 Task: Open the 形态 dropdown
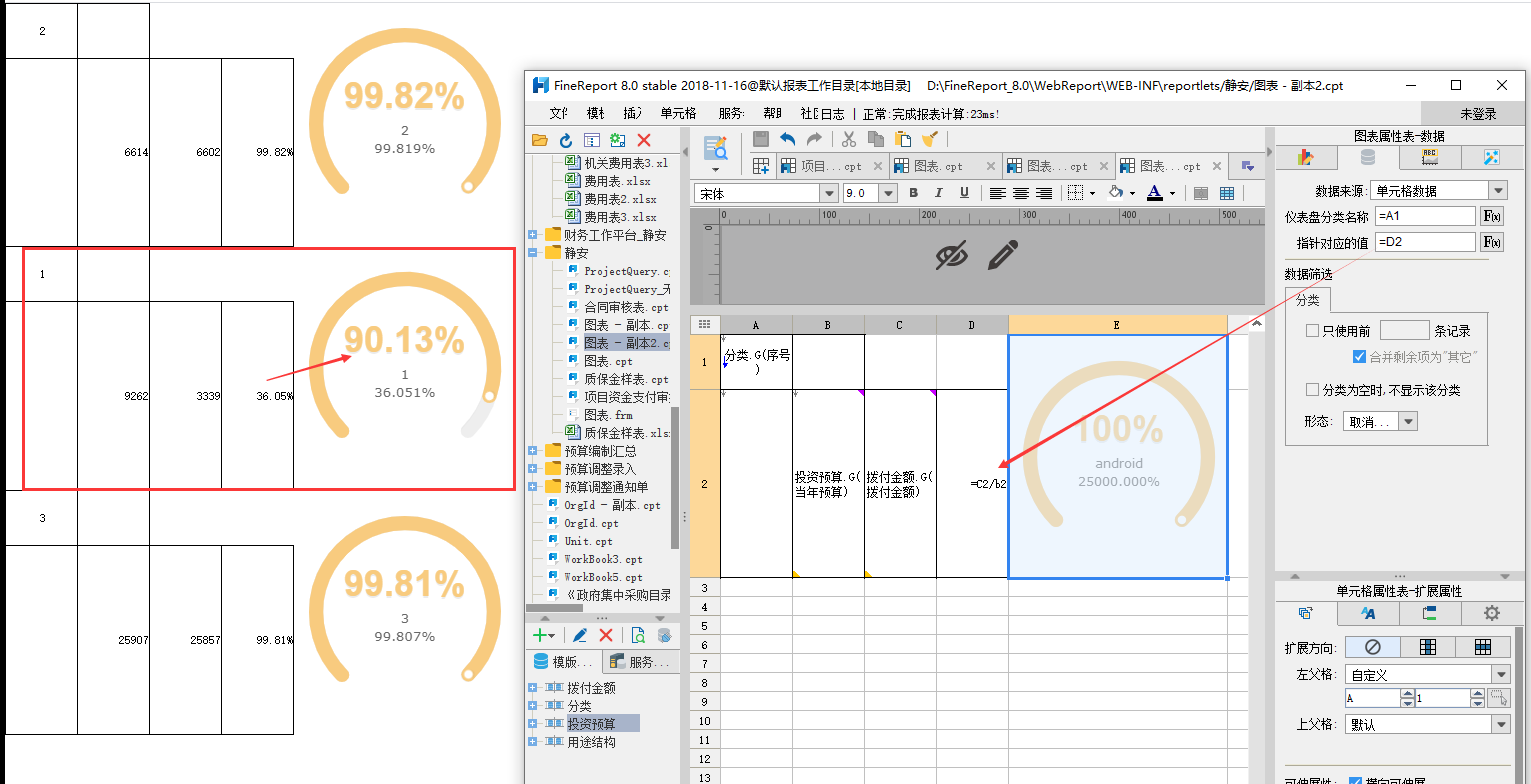1407,422
